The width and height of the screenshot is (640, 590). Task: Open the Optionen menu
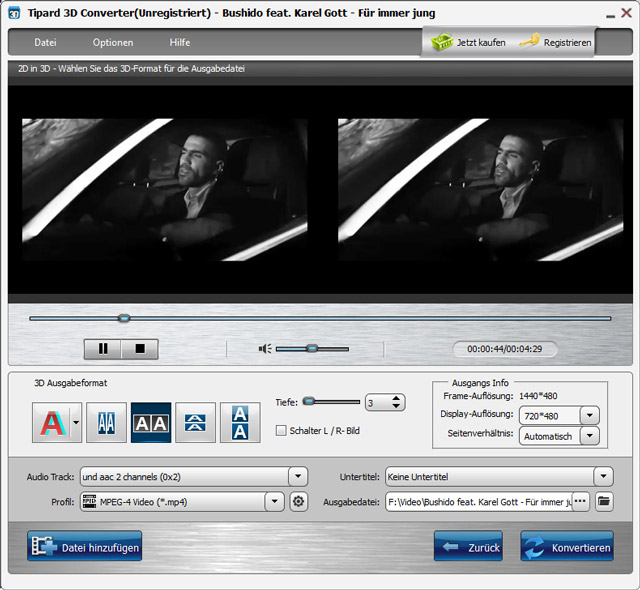(x=113, y=42)
